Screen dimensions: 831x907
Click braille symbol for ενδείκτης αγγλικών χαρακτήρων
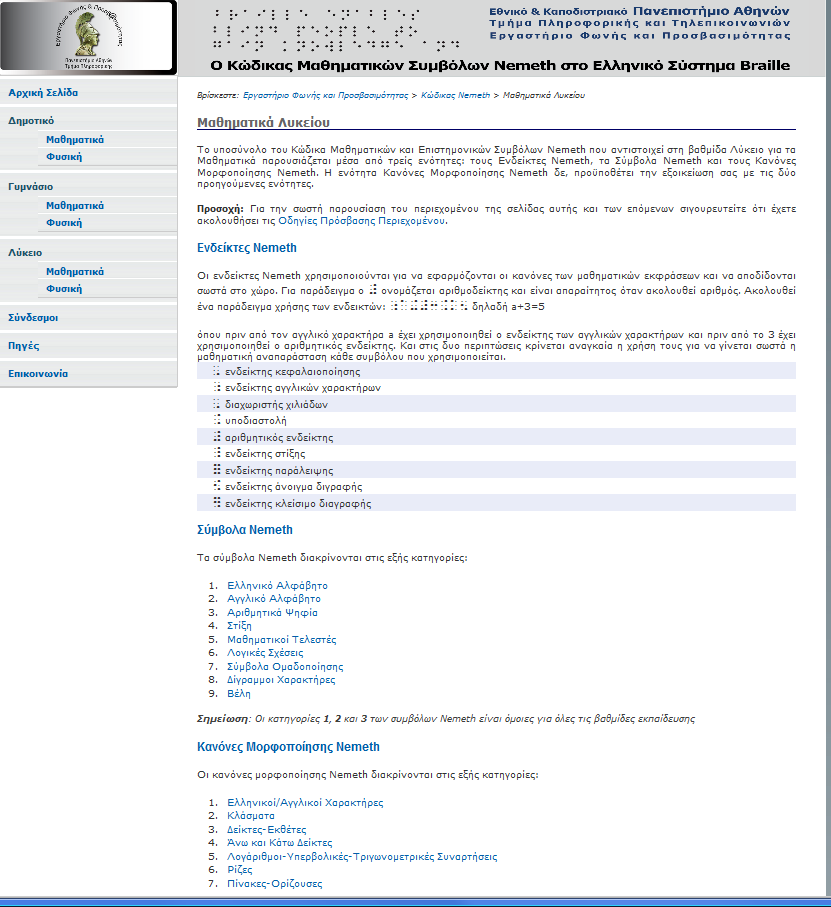pyautogui.click(x=216, y=388)
